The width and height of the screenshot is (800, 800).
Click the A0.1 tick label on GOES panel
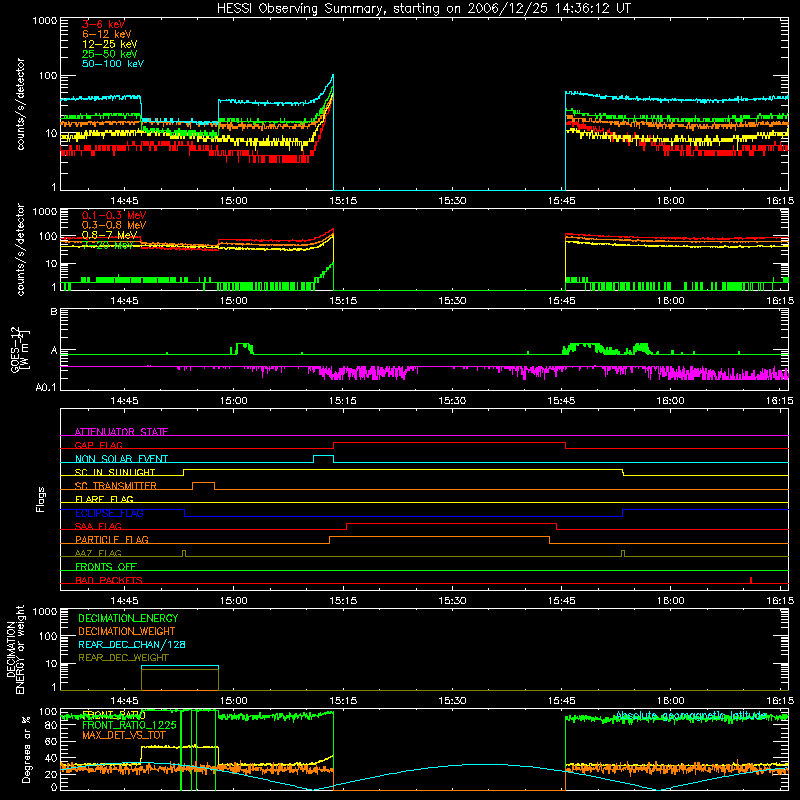(x=46, y=388)
